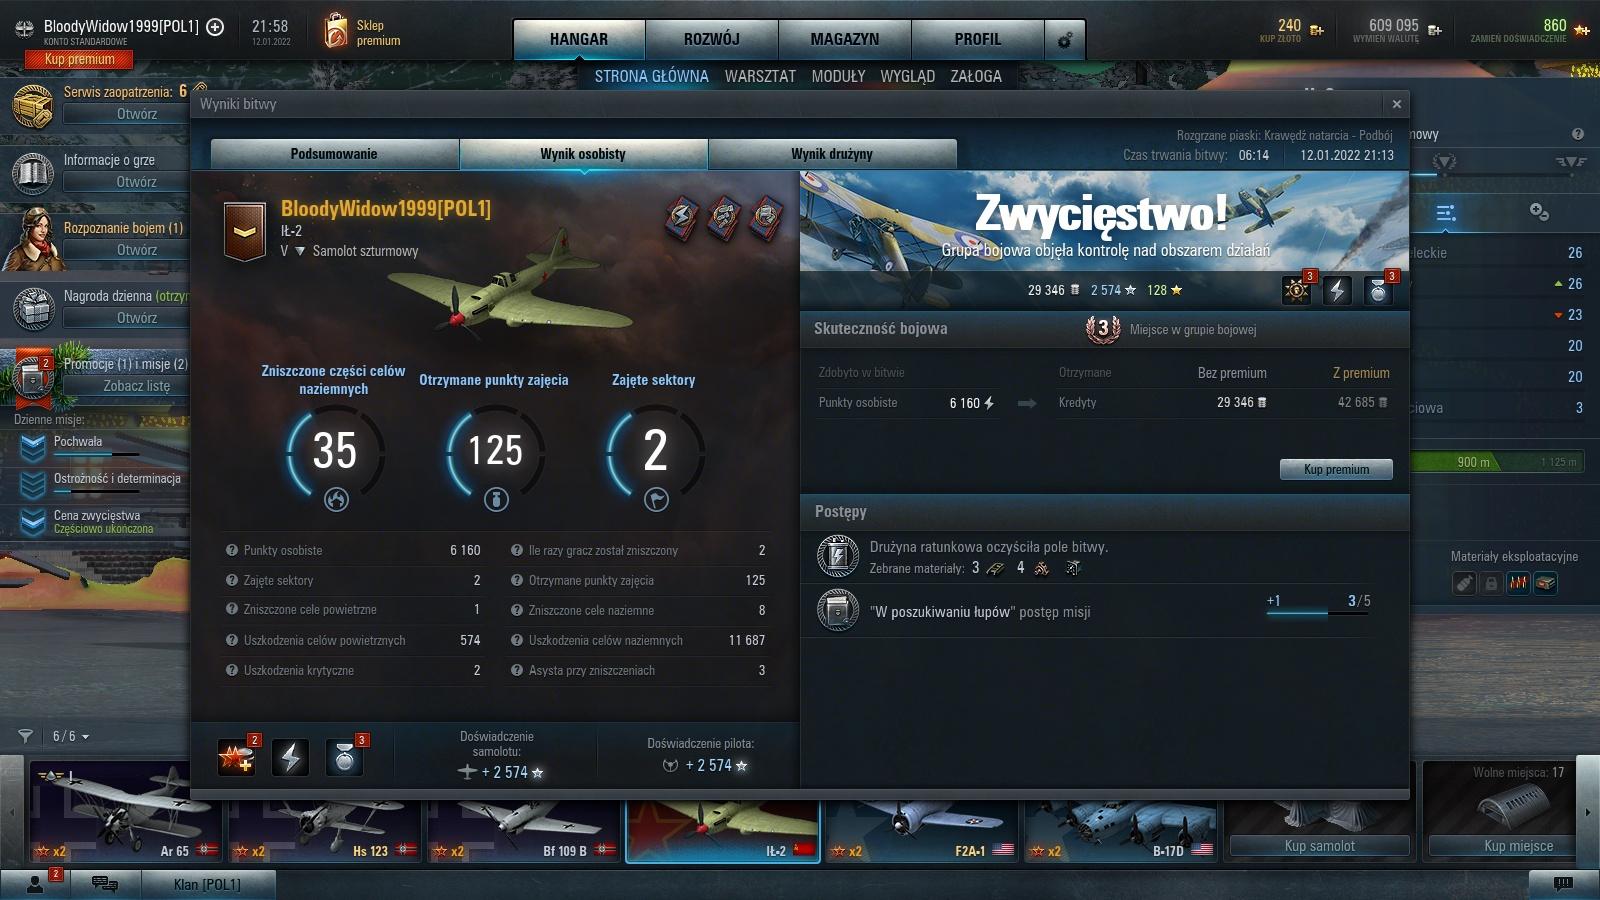The width and height of the screenshot is (1600, 900).
Task: Click the W poszukiwaniu łupów mission icon
Action: (x=838, y=610)
